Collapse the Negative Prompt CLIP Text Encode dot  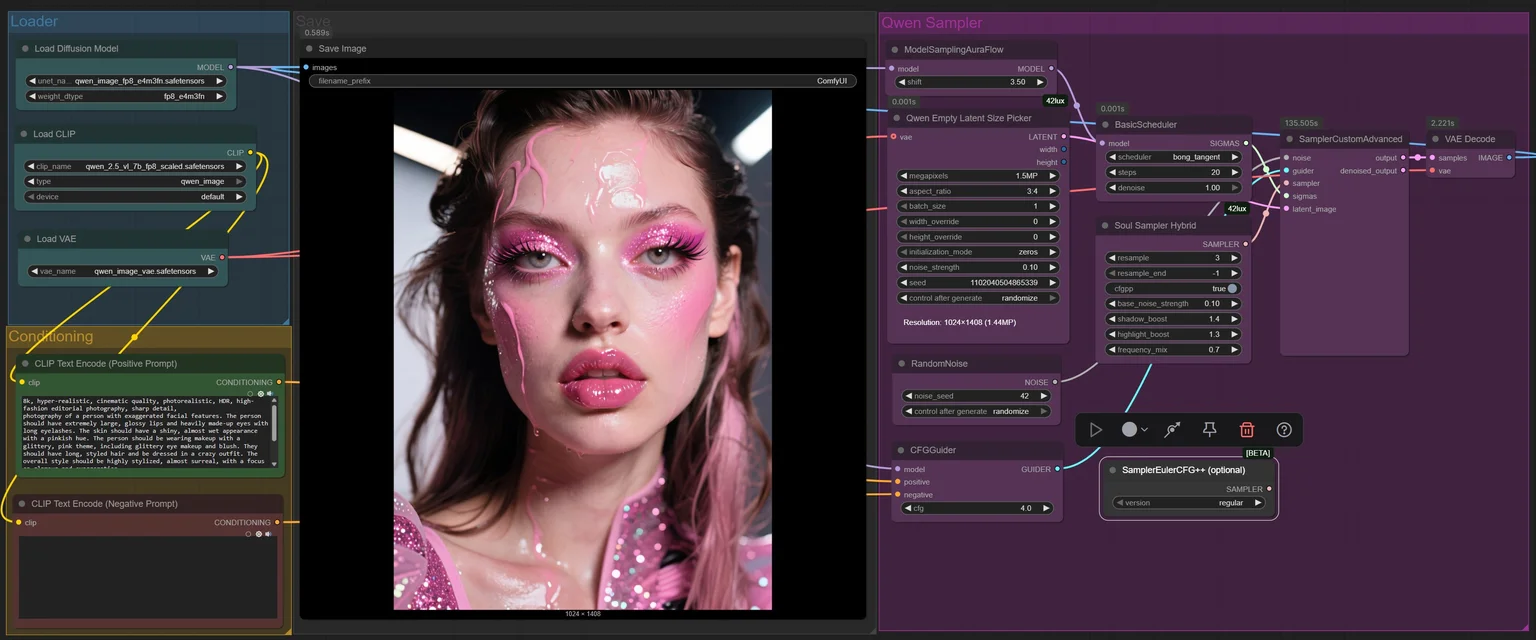21,504
